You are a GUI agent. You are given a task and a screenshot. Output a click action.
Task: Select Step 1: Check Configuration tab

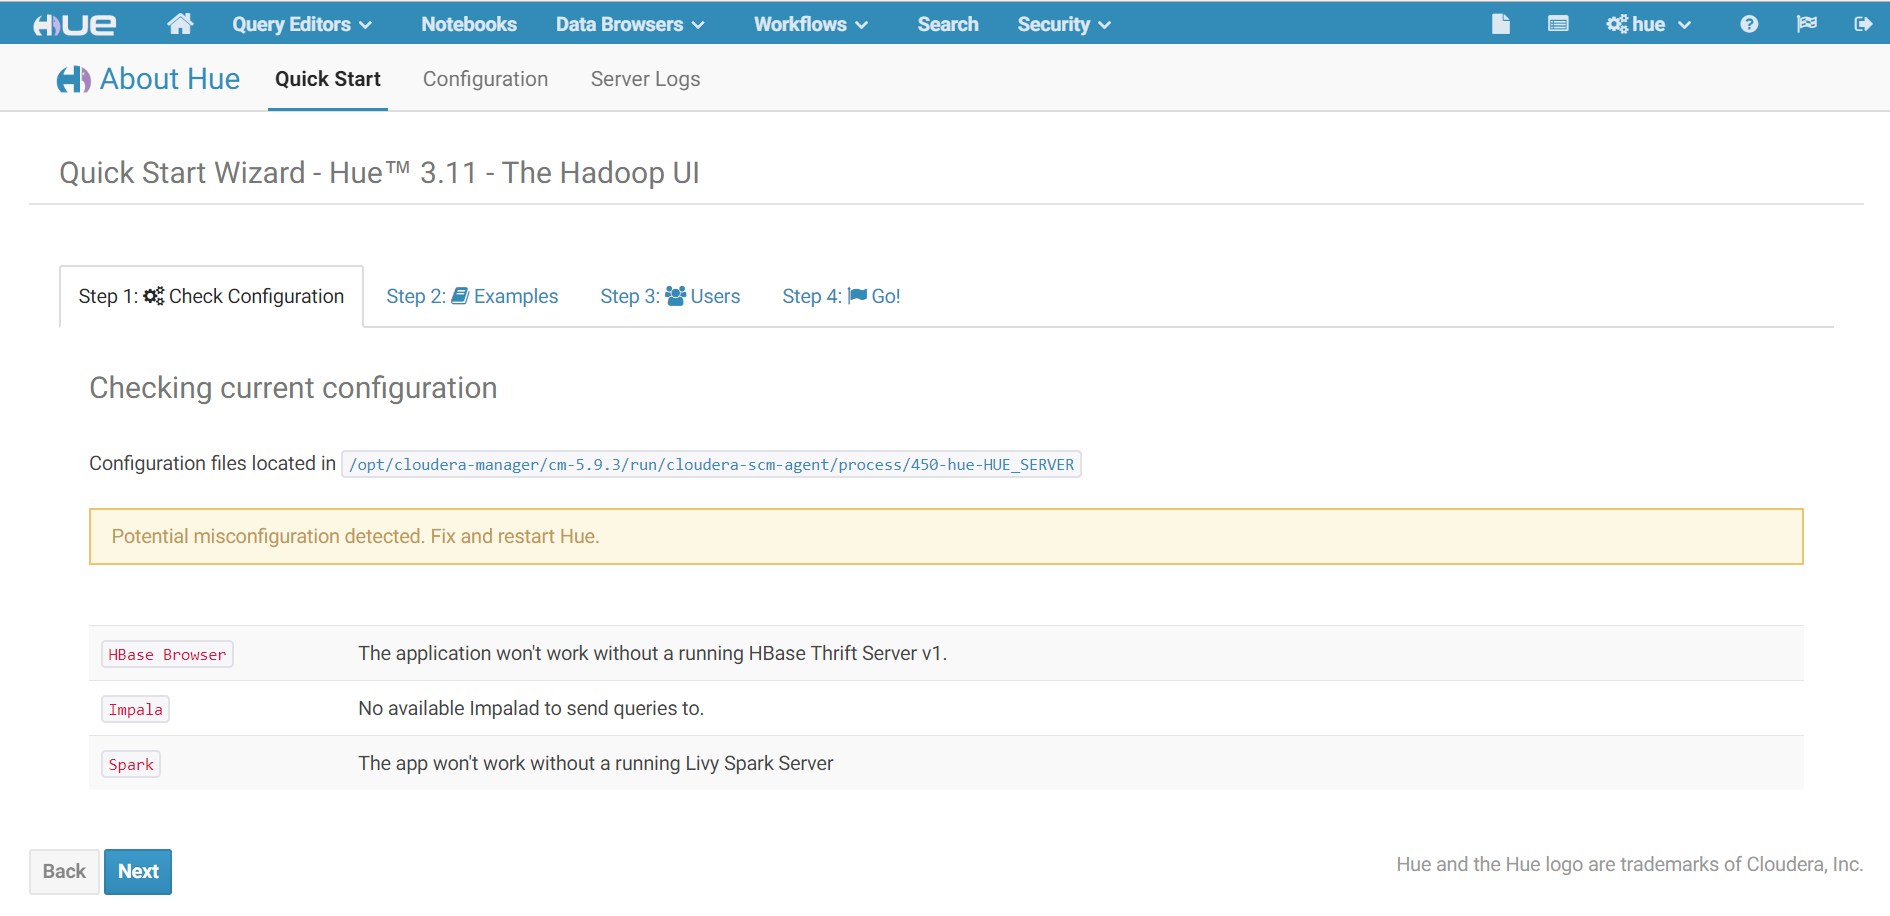(211, 296)
